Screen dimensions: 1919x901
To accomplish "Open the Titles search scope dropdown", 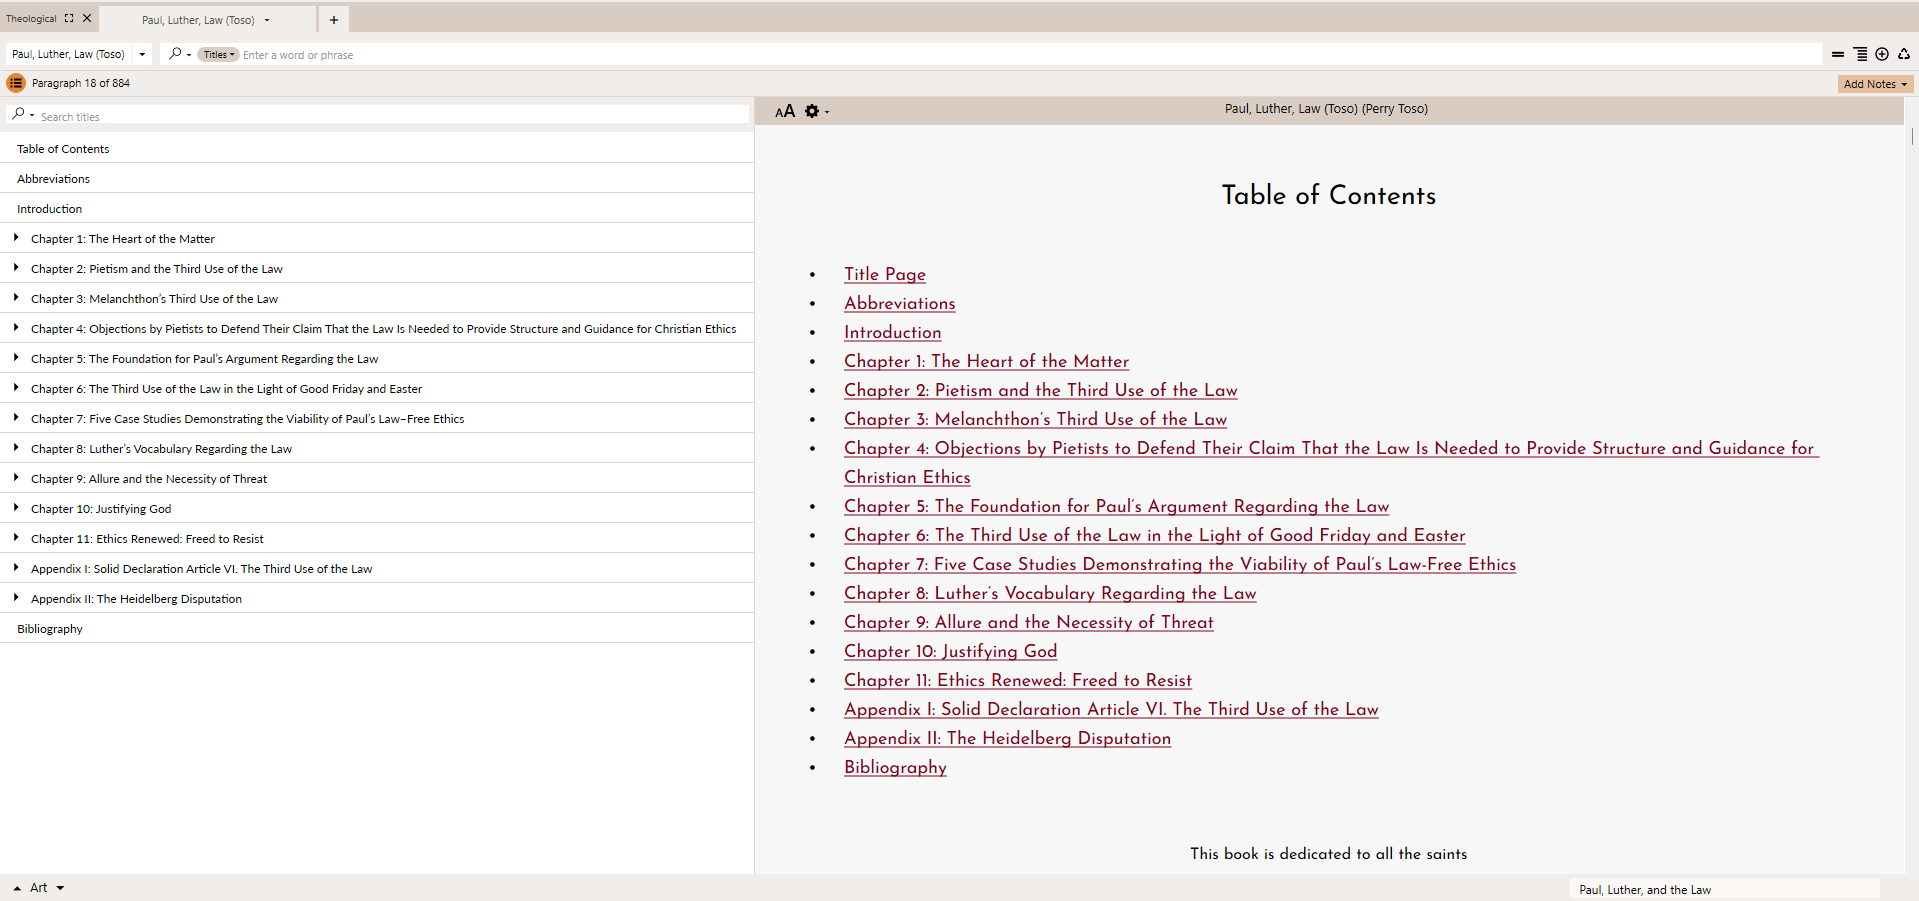I will [218, 55].
